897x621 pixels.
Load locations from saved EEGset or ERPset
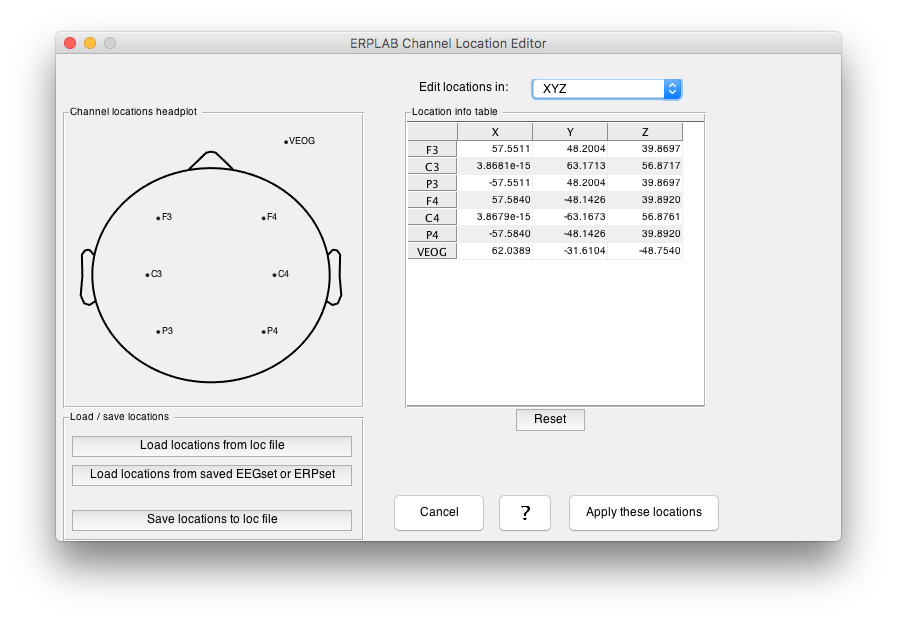click(212, 475)
